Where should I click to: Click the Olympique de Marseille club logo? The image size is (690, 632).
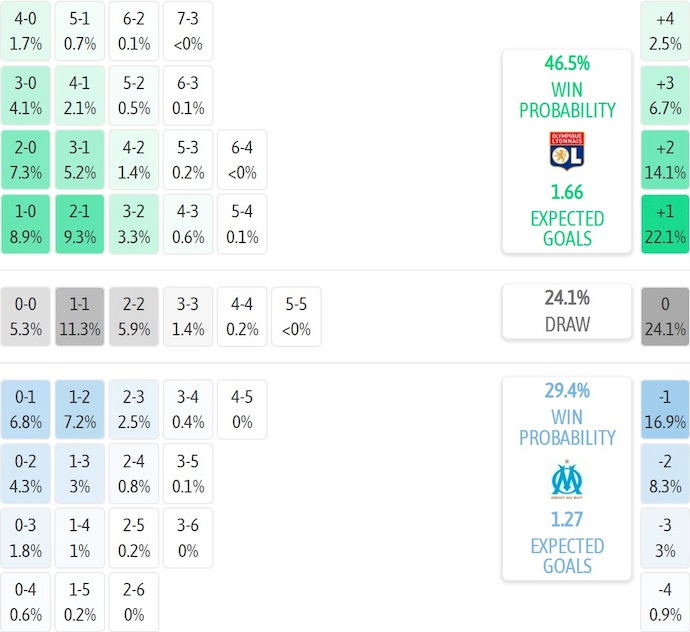[x=567, y=479]
